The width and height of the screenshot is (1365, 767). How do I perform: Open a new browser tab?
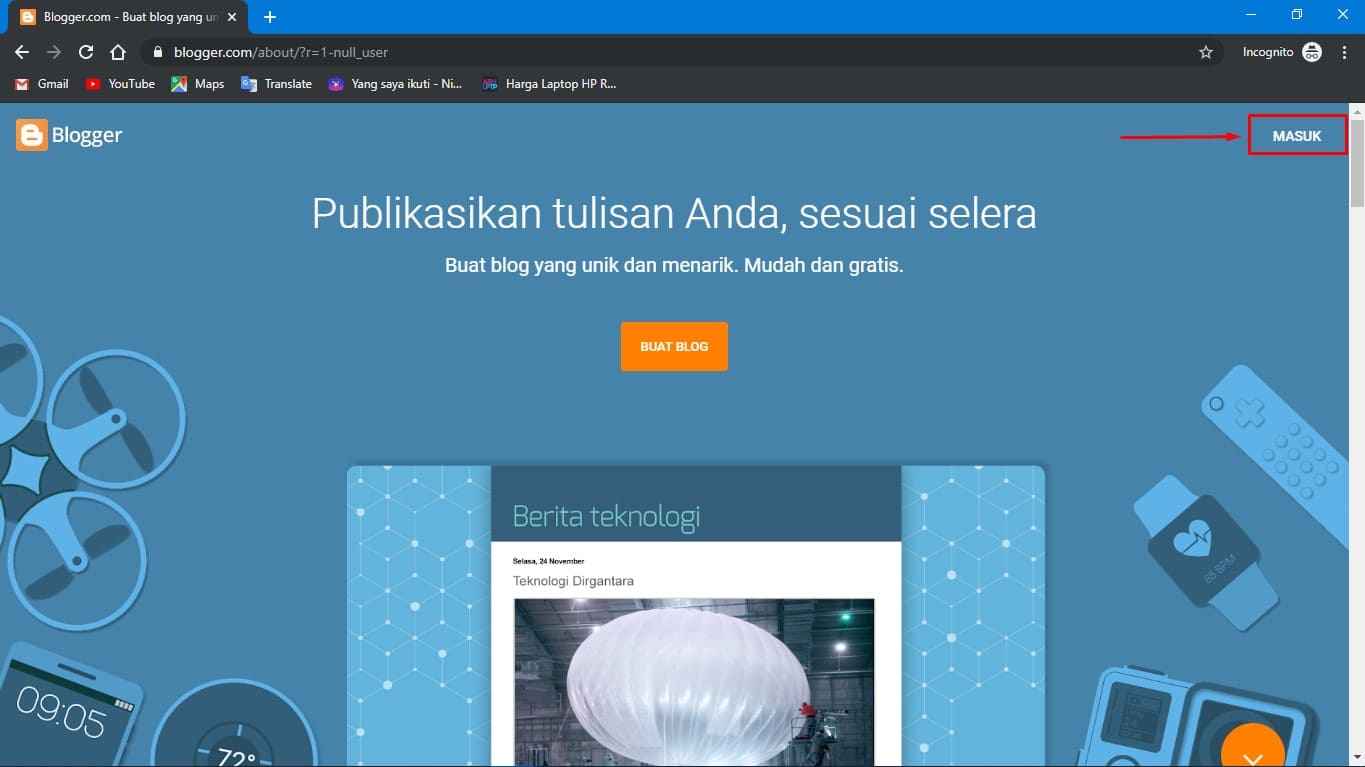[270, 17]
